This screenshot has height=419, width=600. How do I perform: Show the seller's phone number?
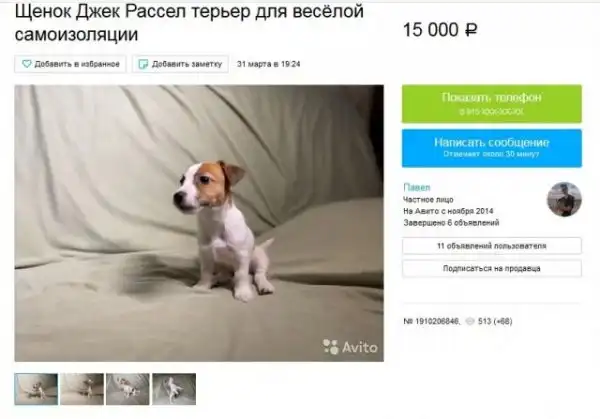492,104
